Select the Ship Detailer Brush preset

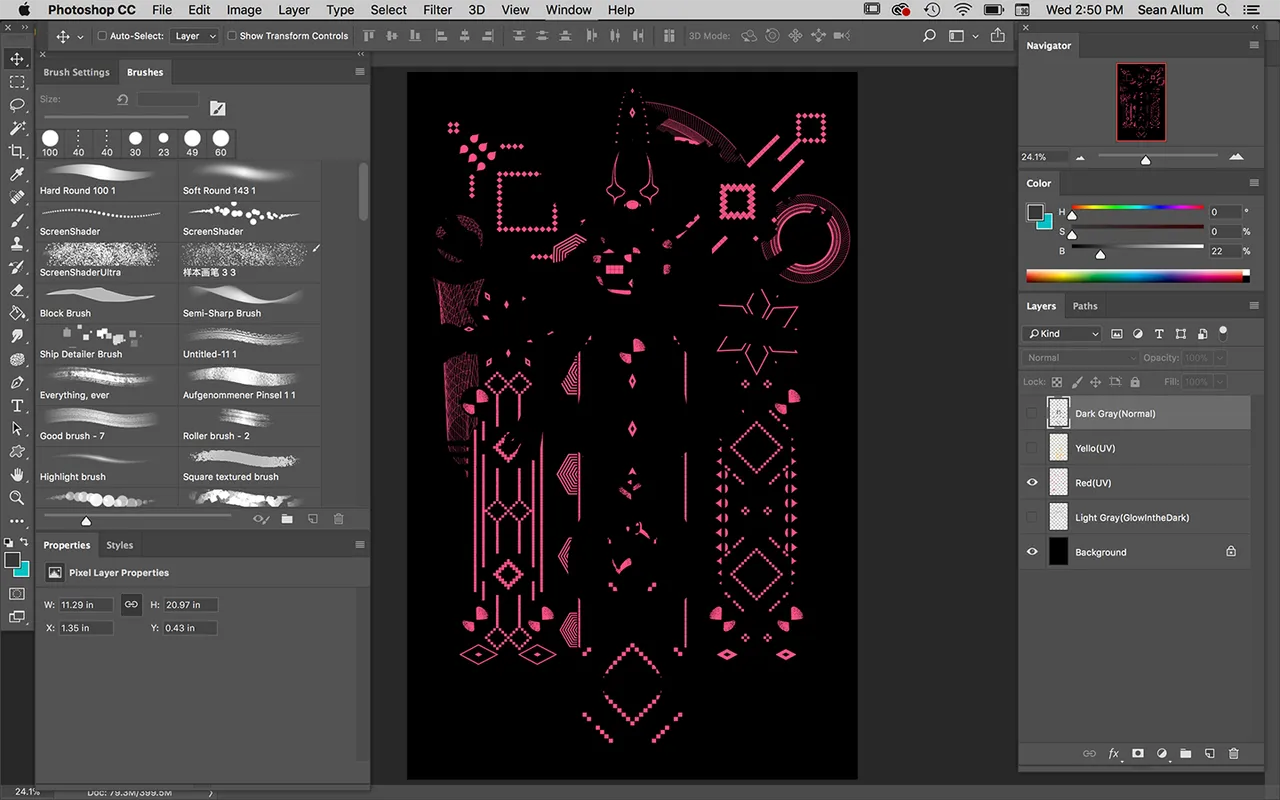tap(107, 343)
